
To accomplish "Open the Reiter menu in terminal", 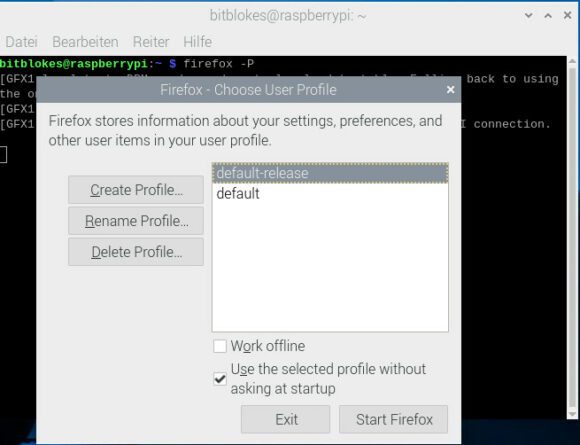I will coord(151,42).
